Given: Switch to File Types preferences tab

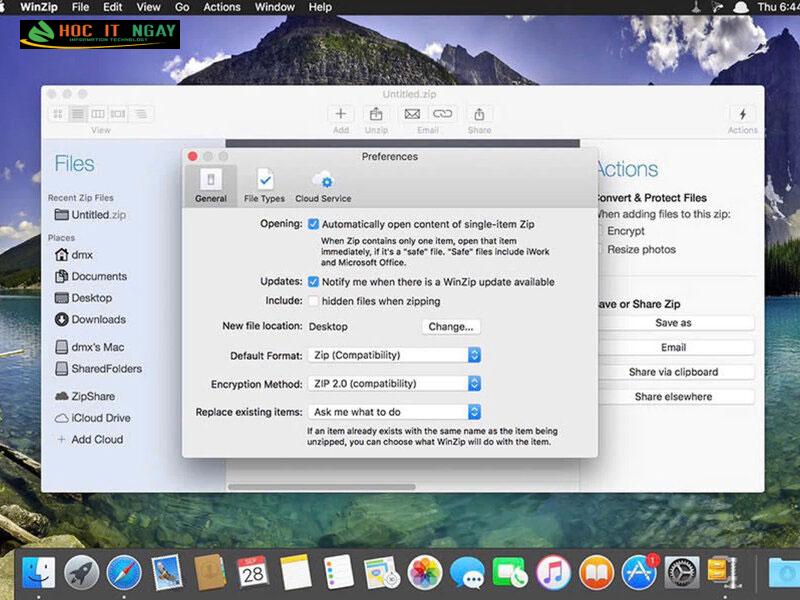Looking at the screenshot, I should (264, 186).
